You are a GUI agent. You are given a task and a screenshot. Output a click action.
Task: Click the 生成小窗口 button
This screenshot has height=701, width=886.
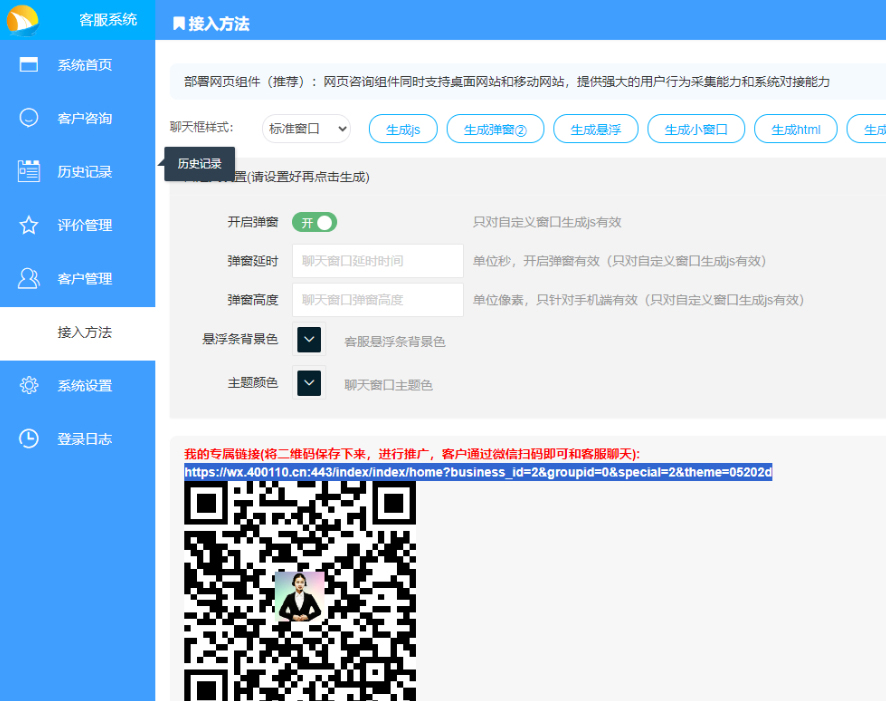[696, 129]
